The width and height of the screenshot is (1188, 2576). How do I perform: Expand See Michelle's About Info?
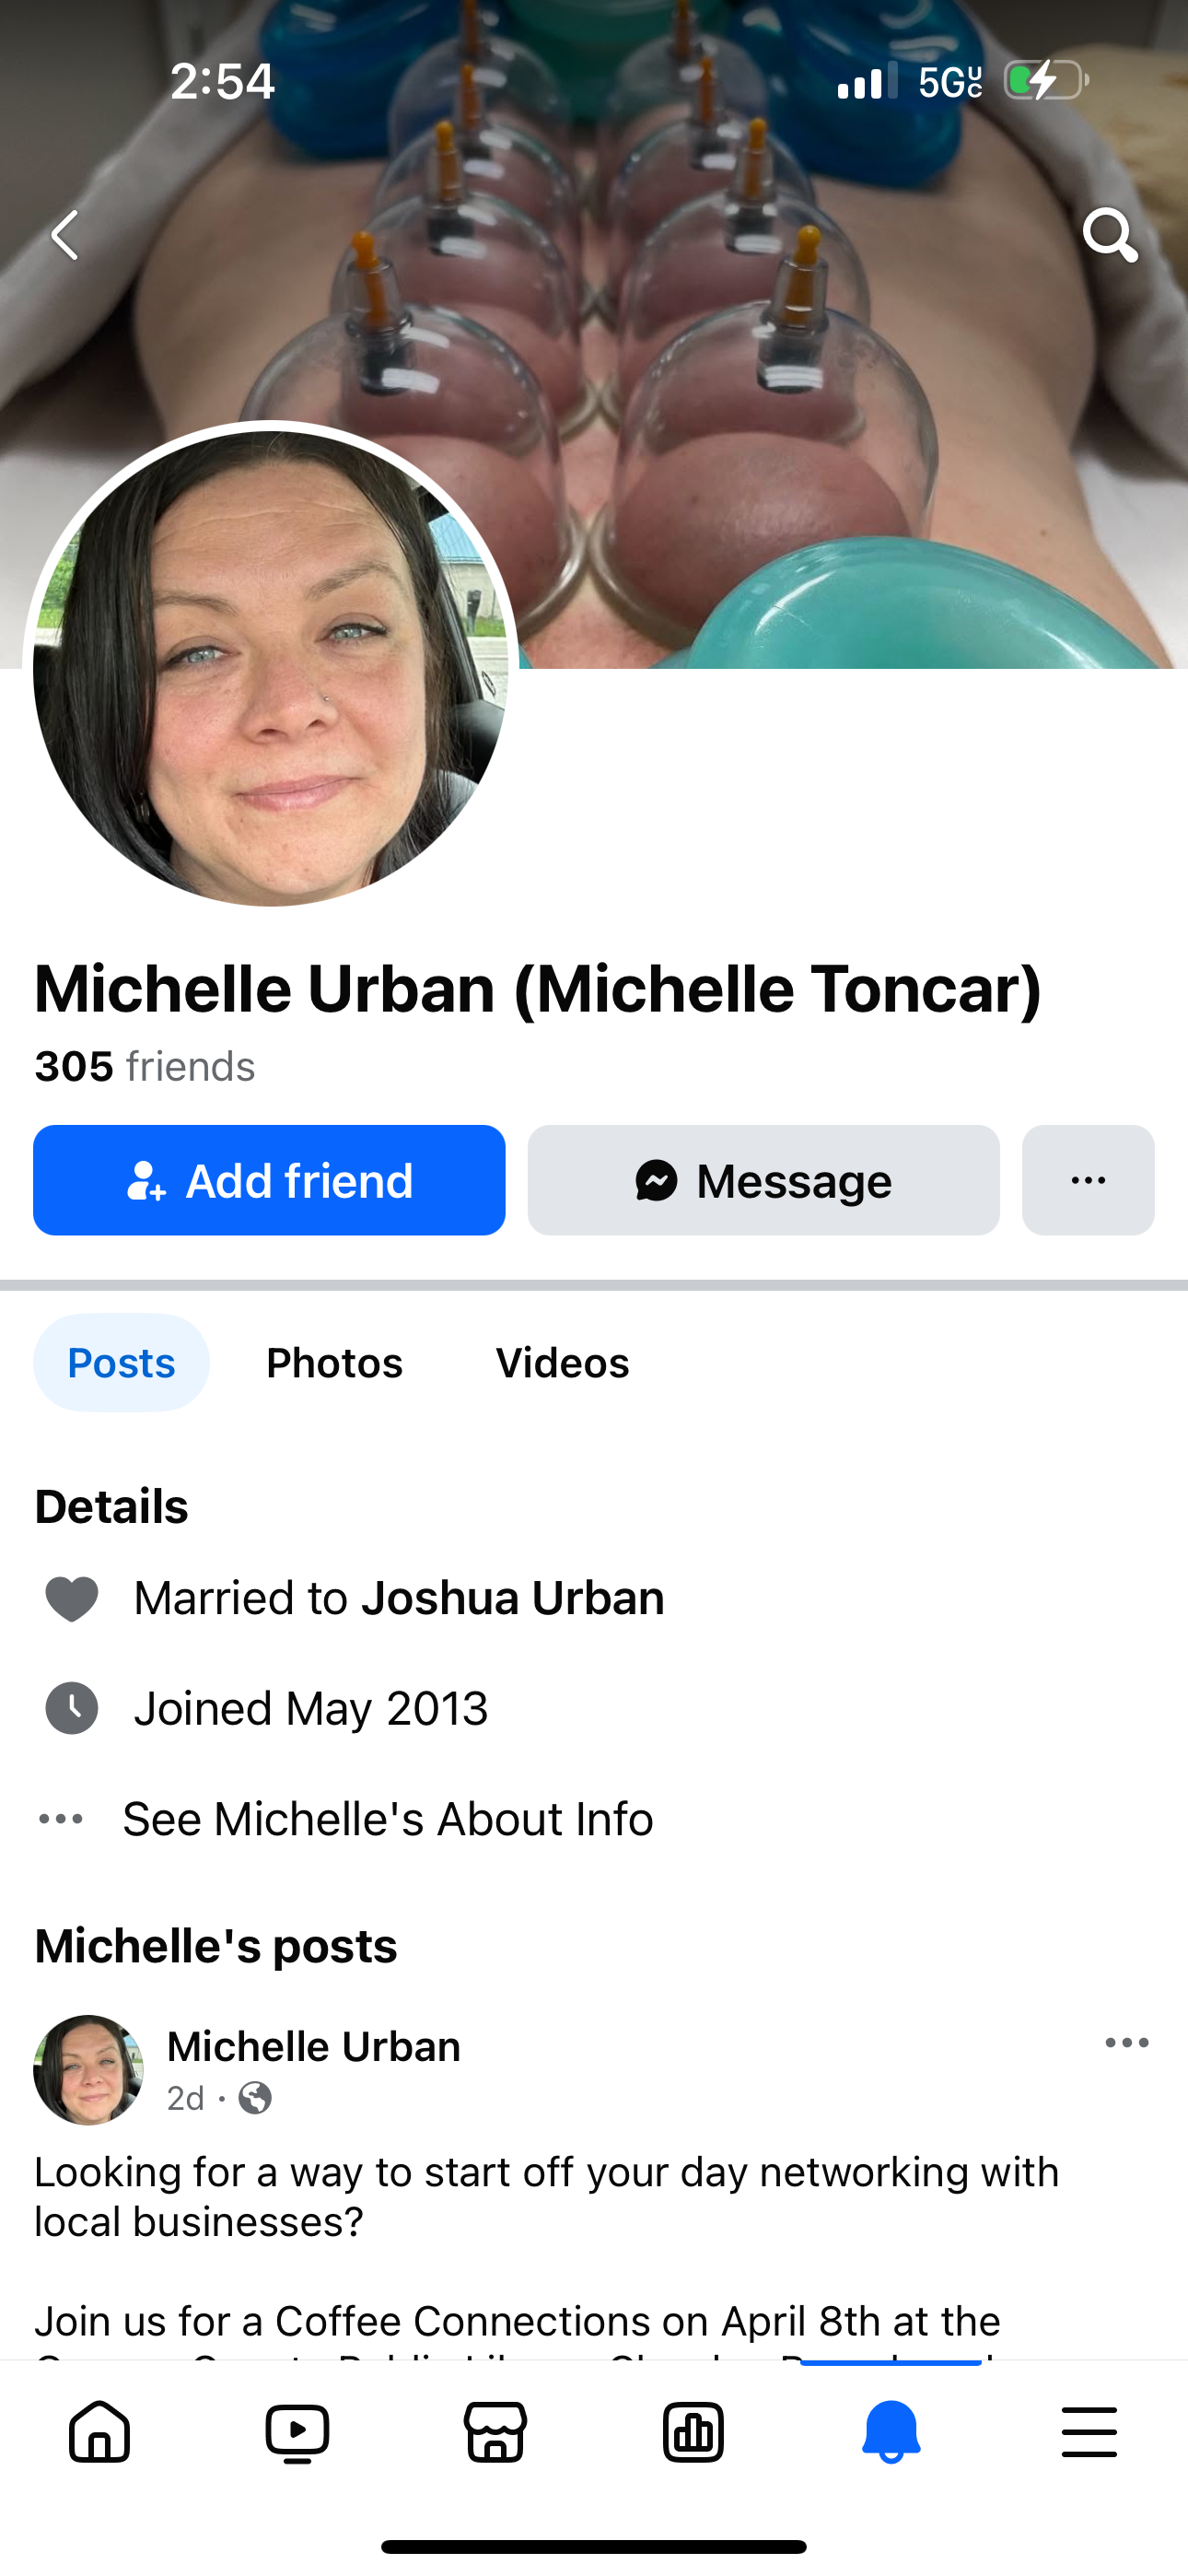[x=387, y=1819]
